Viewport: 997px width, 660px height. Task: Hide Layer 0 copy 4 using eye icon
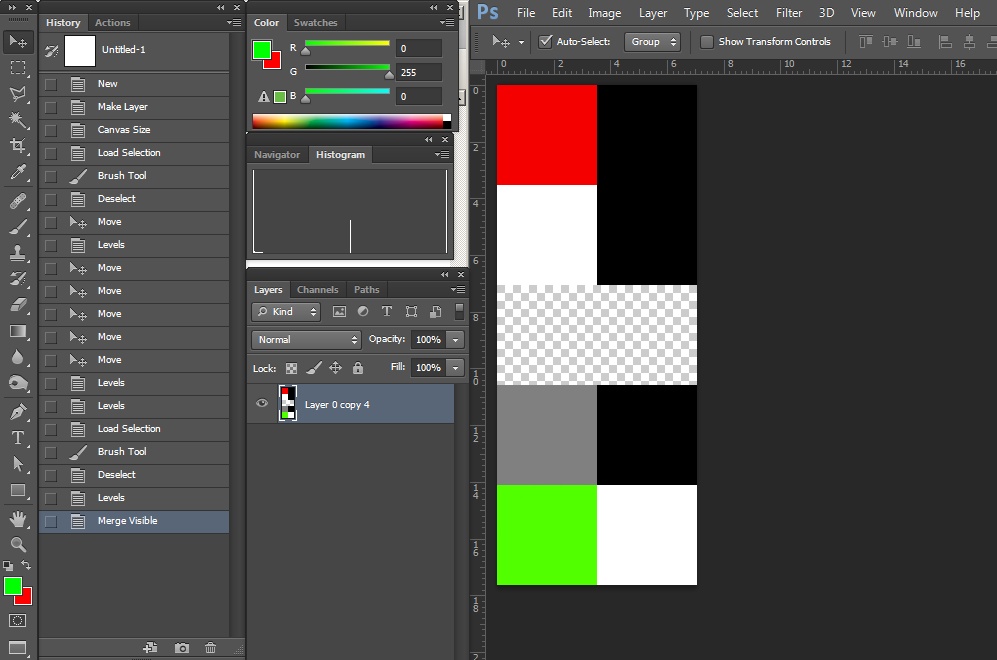(x=262, y=404)
